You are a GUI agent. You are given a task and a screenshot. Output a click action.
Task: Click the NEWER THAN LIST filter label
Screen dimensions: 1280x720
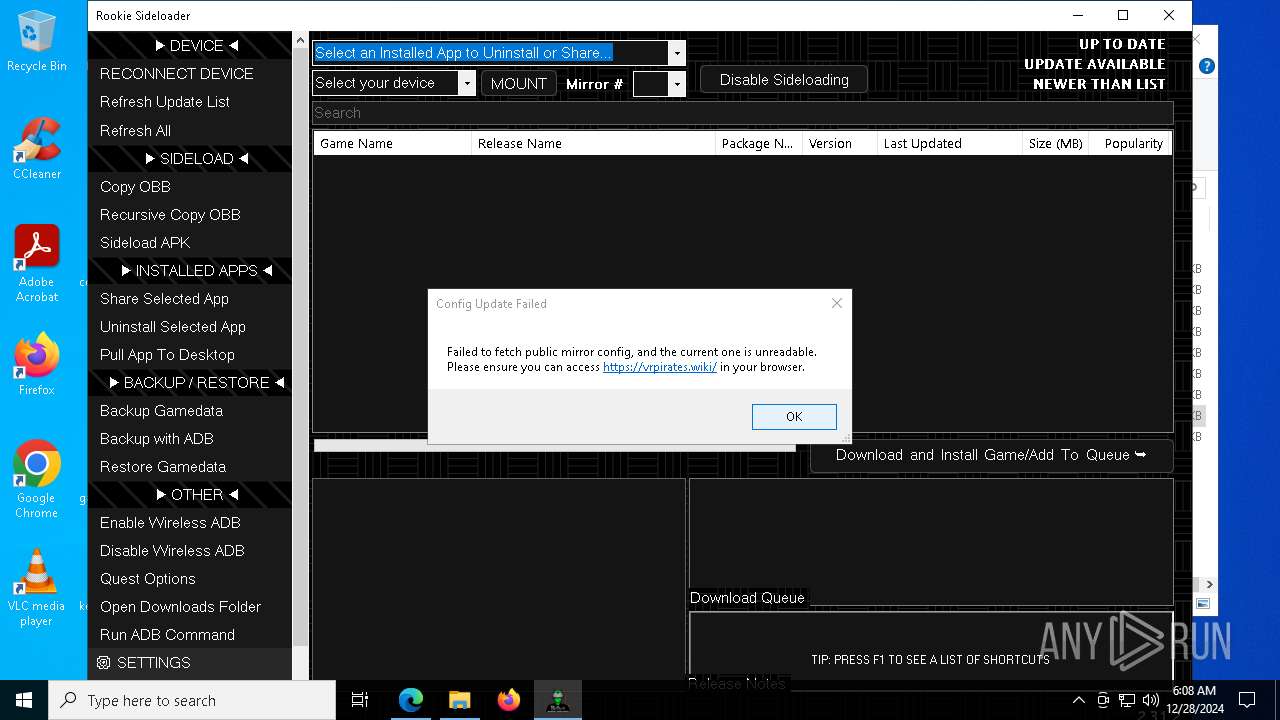(1099, 84)
